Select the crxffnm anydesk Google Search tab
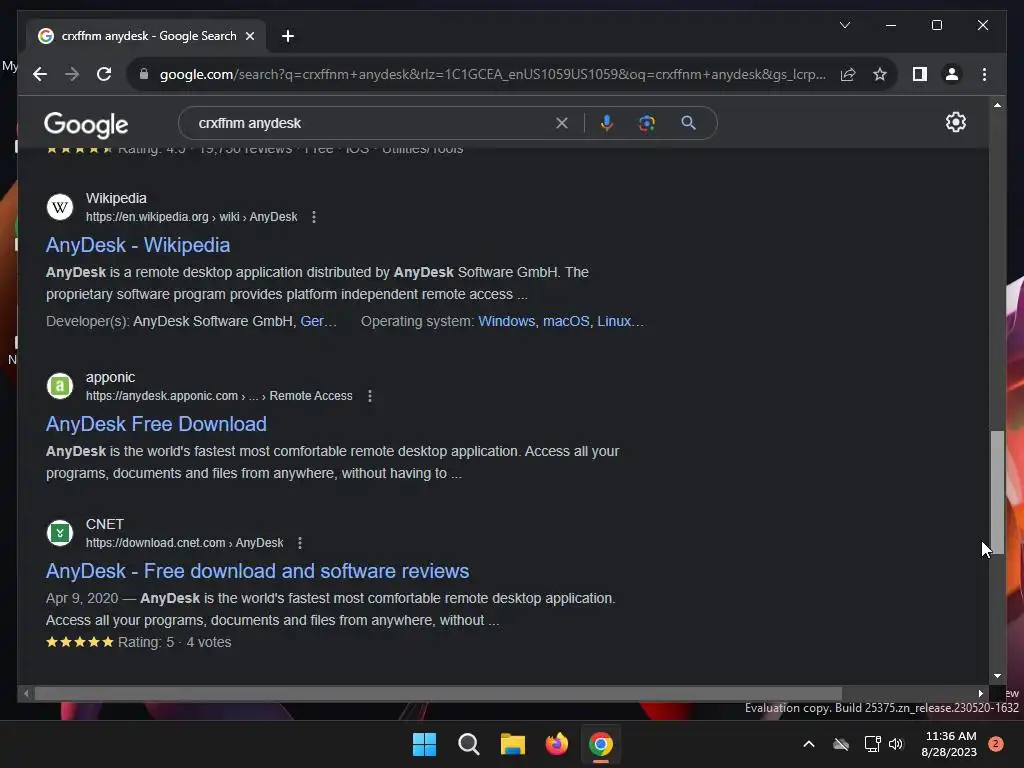Screen dimensions: 1024x768 (x=146, y=36)
